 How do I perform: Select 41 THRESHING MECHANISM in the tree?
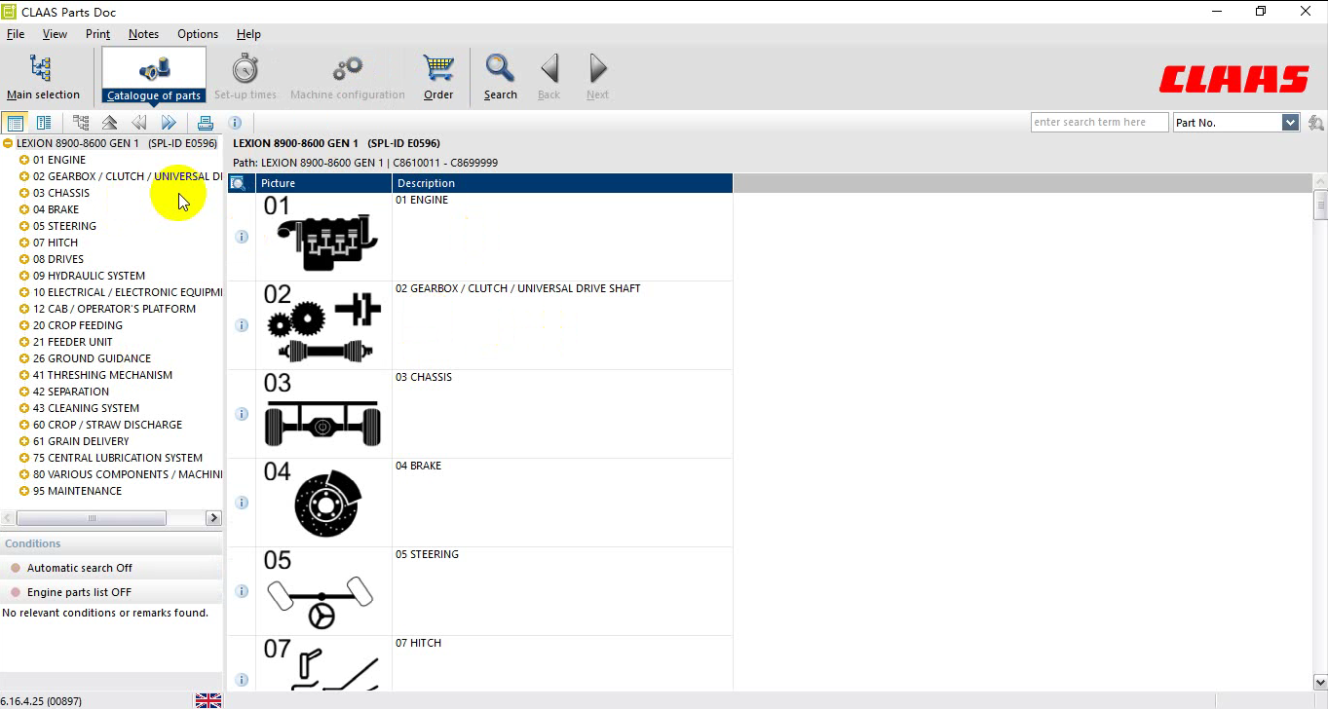102,375
